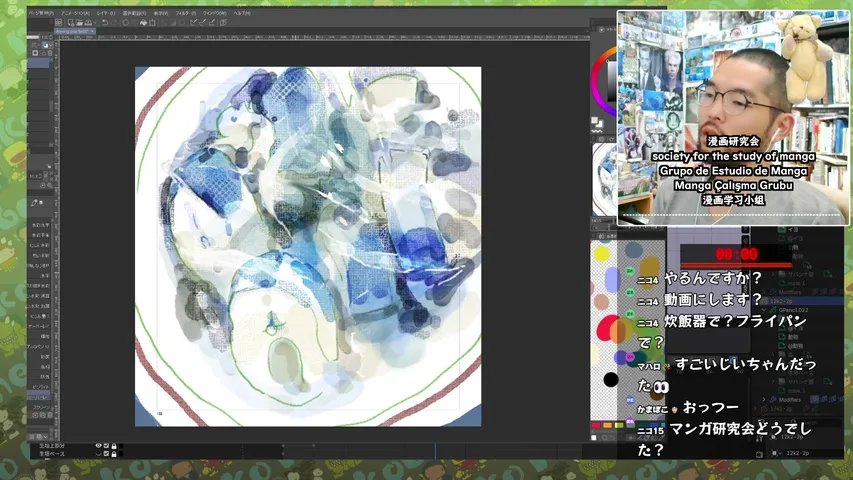Collapse the GPencil.022 item in outliner
Image resolution: width=853 pixels, height=480 pixels.
coord(765,310)
